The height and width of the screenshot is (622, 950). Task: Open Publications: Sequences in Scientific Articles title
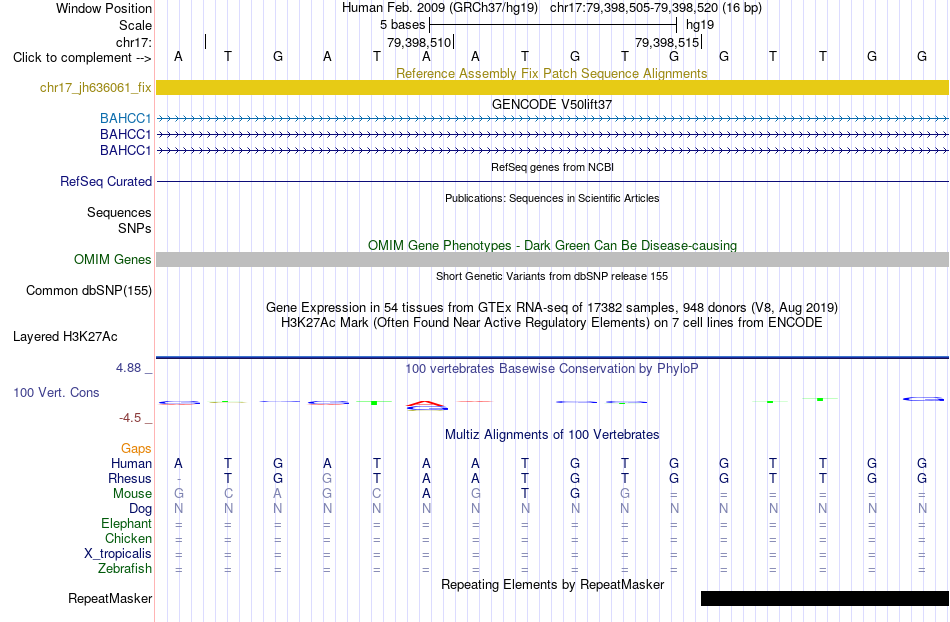(552, 198)
